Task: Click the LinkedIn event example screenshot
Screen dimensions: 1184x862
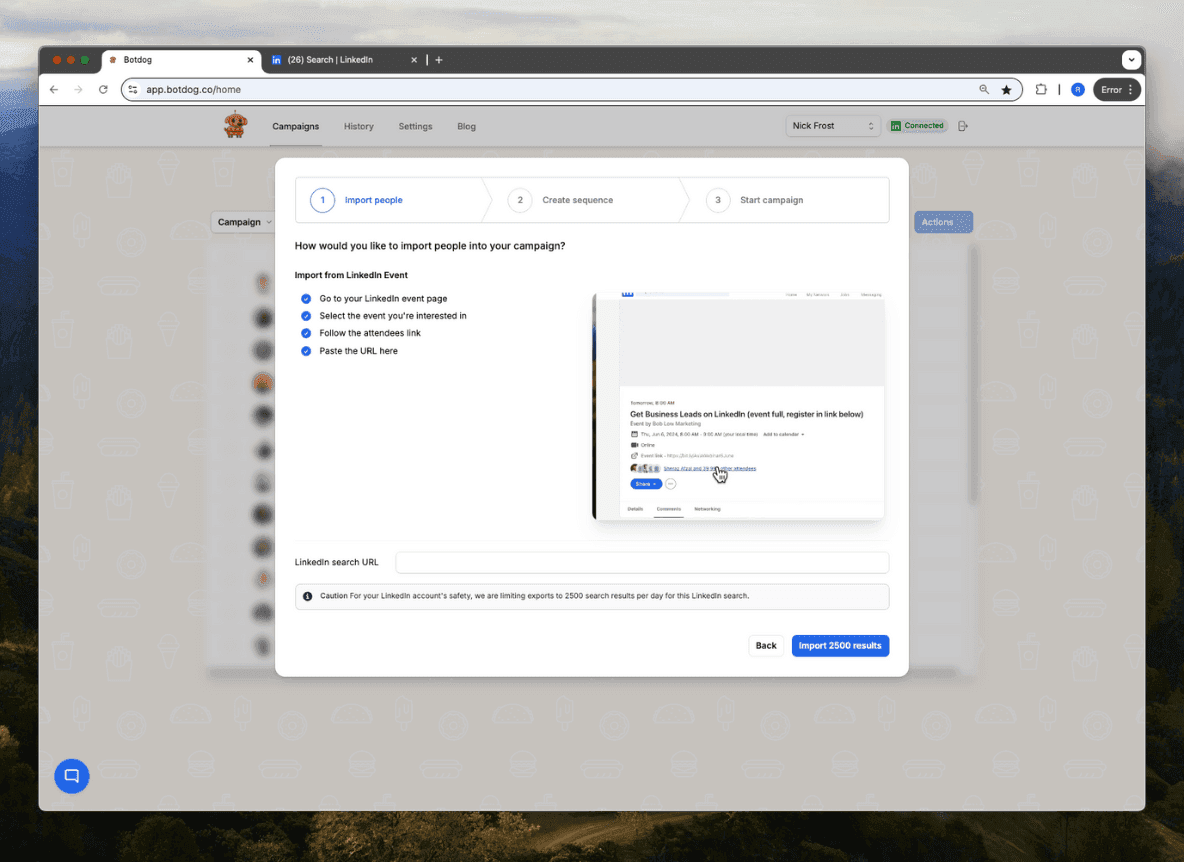Action: click(738, 406)
